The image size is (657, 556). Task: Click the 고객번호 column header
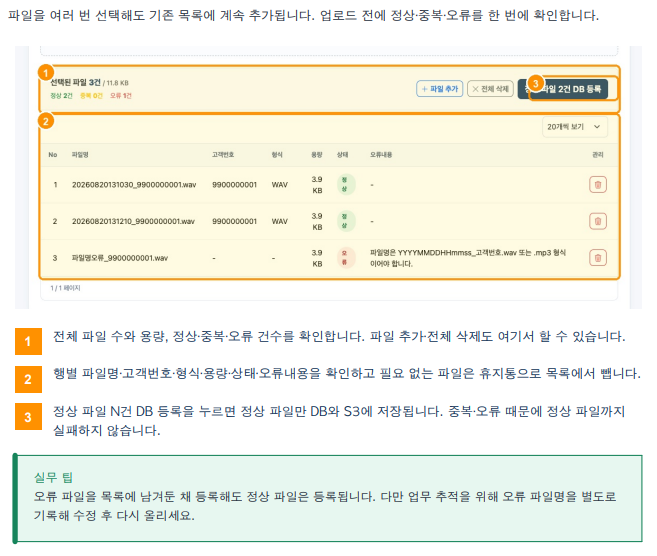click(223, 155)
